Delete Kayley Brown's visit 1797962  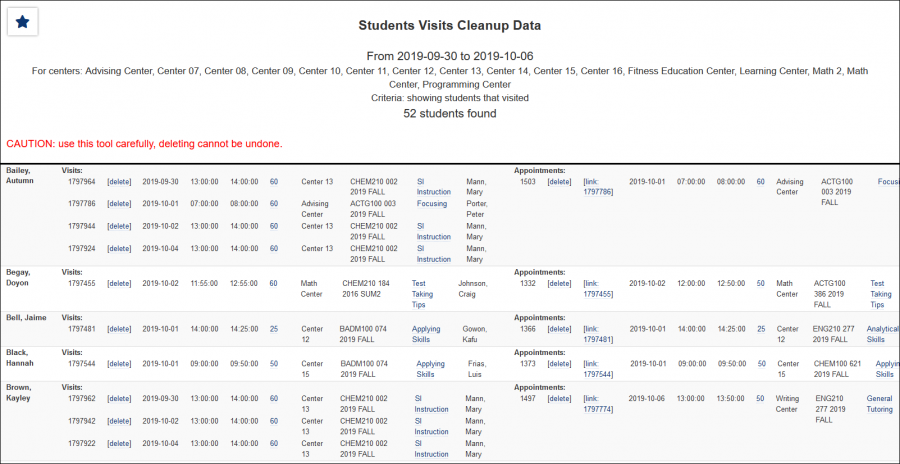click(119, 398)
